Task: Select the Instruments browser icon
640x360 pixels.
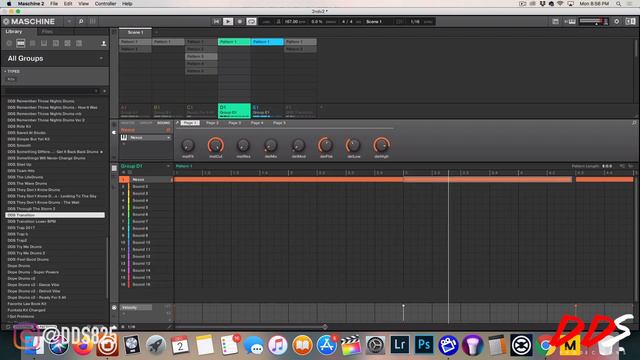Action: tap(44, 43)
